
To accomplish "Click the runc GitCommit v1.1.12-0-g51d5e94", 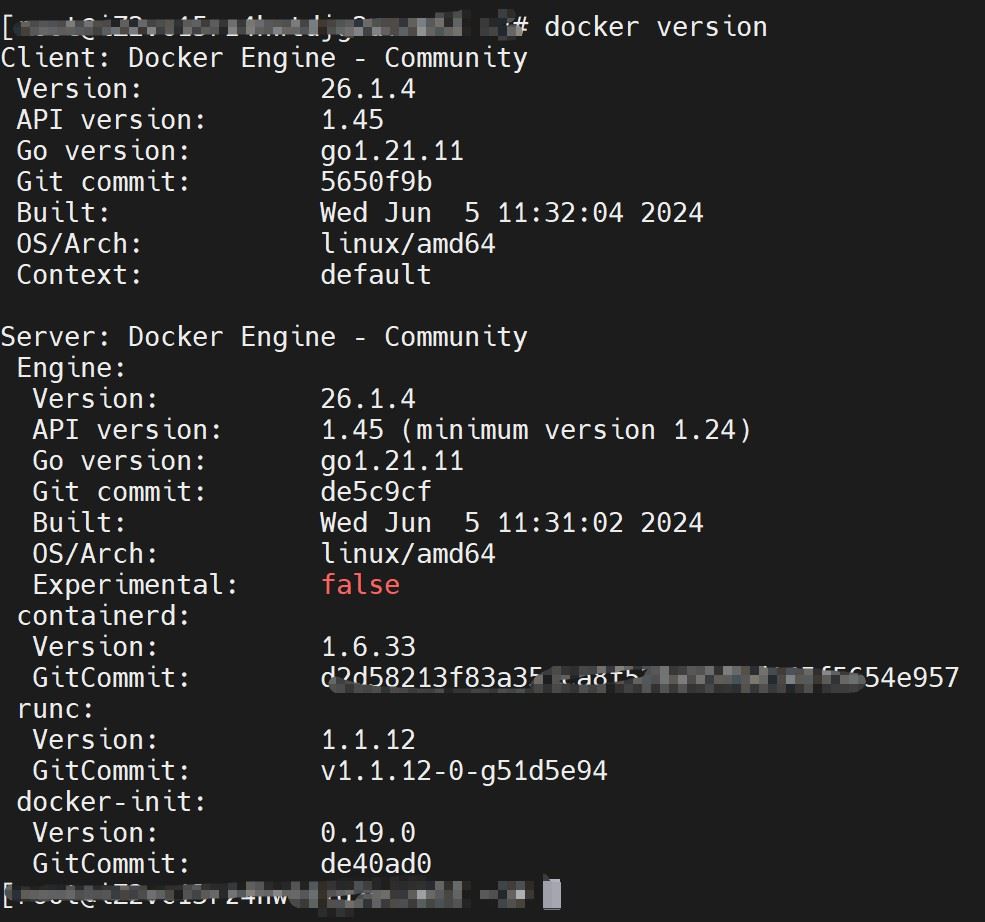I will (464, 771).
